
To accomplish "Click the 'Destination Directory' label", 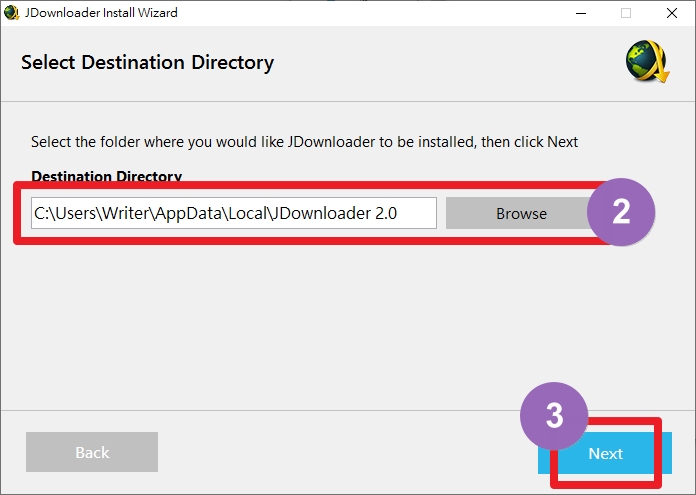I will [107, 176].
